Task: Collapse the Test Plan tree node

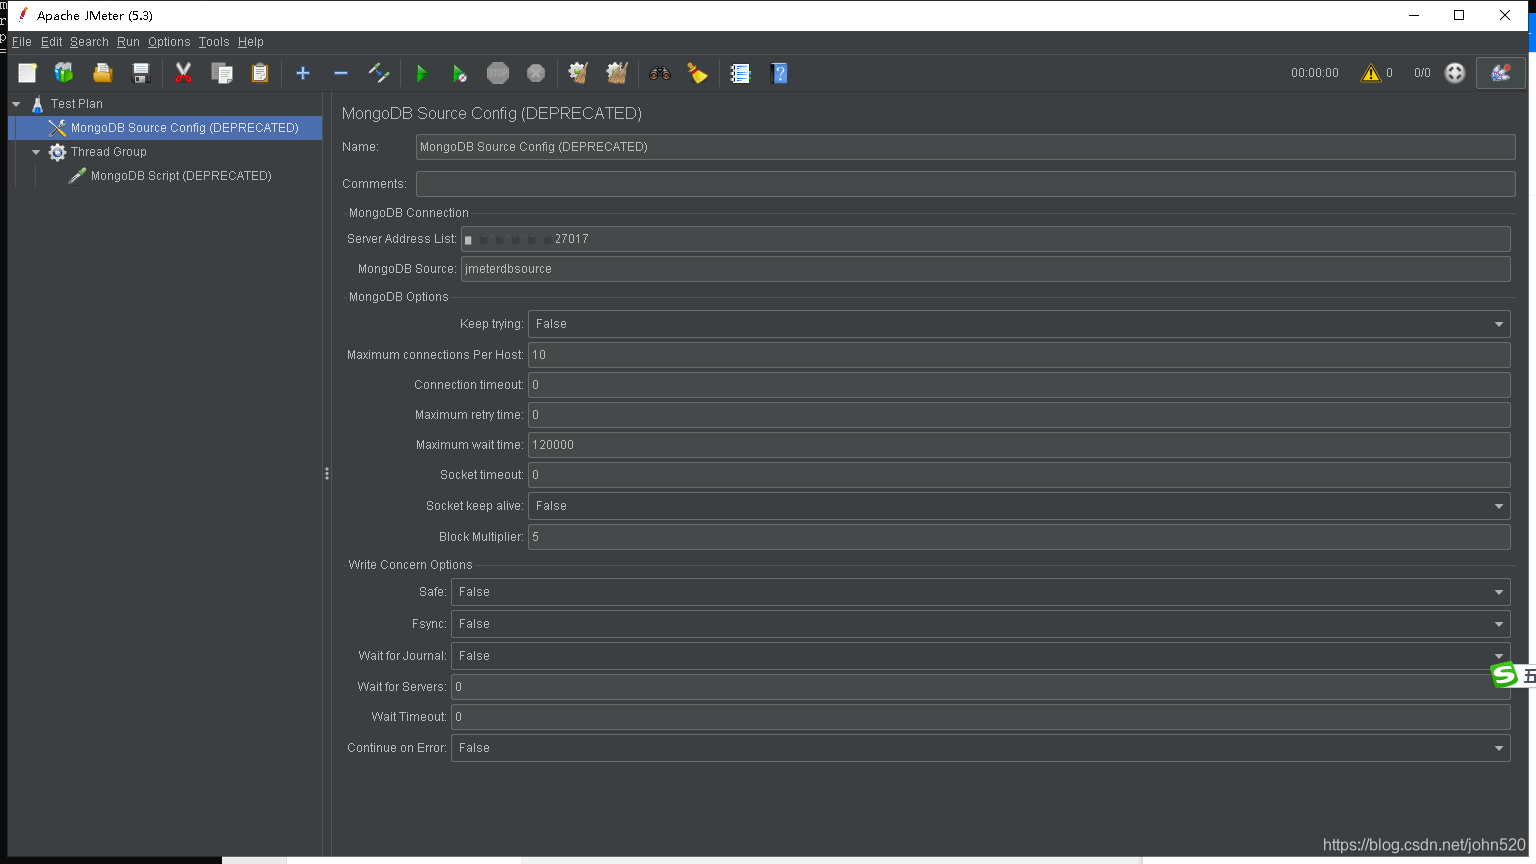Action: (16, 104)
